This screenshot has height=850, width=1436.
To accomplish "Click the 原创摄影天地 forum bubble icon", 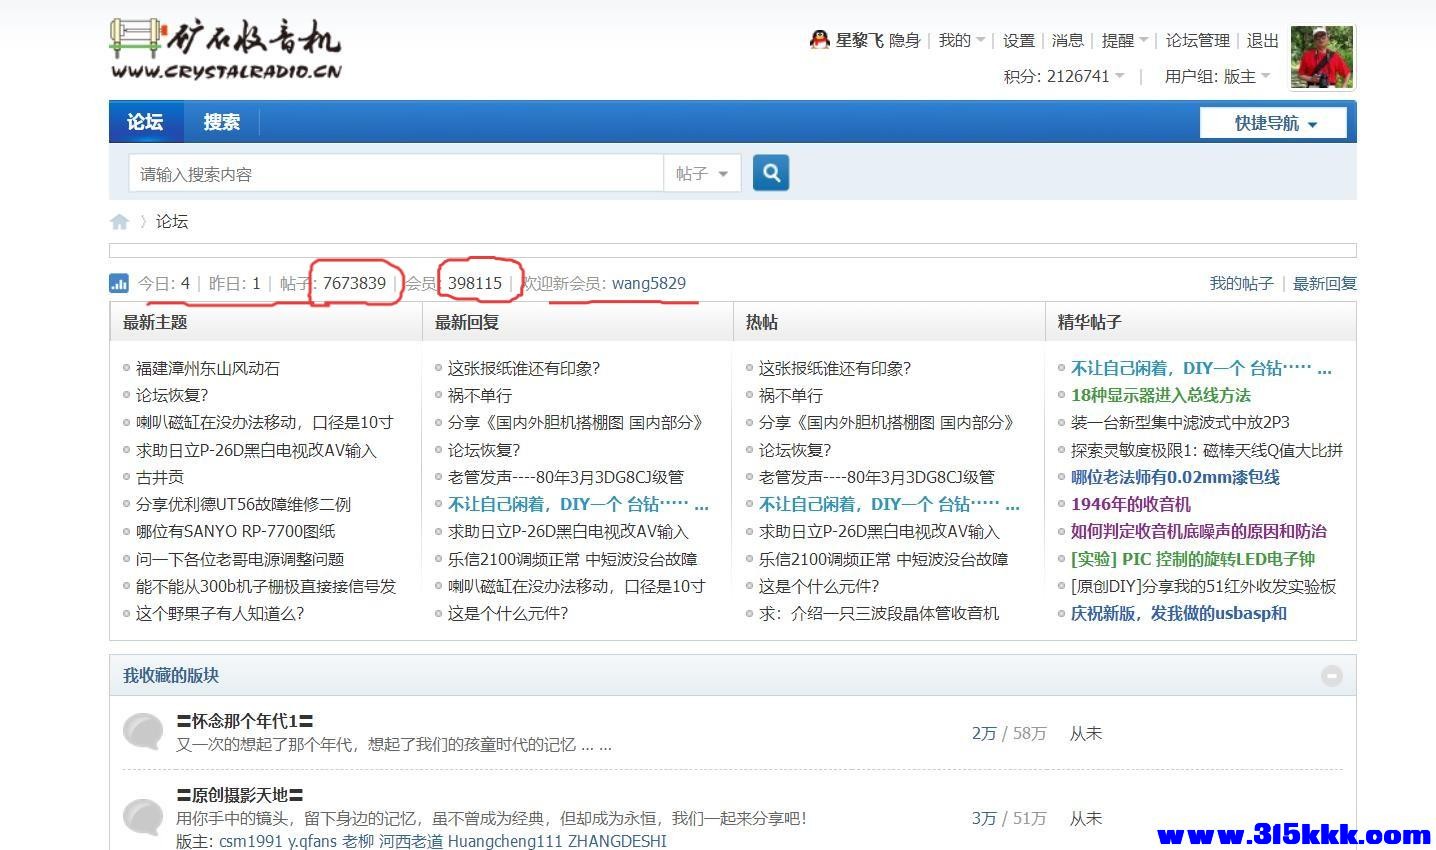I will point(143,817).
